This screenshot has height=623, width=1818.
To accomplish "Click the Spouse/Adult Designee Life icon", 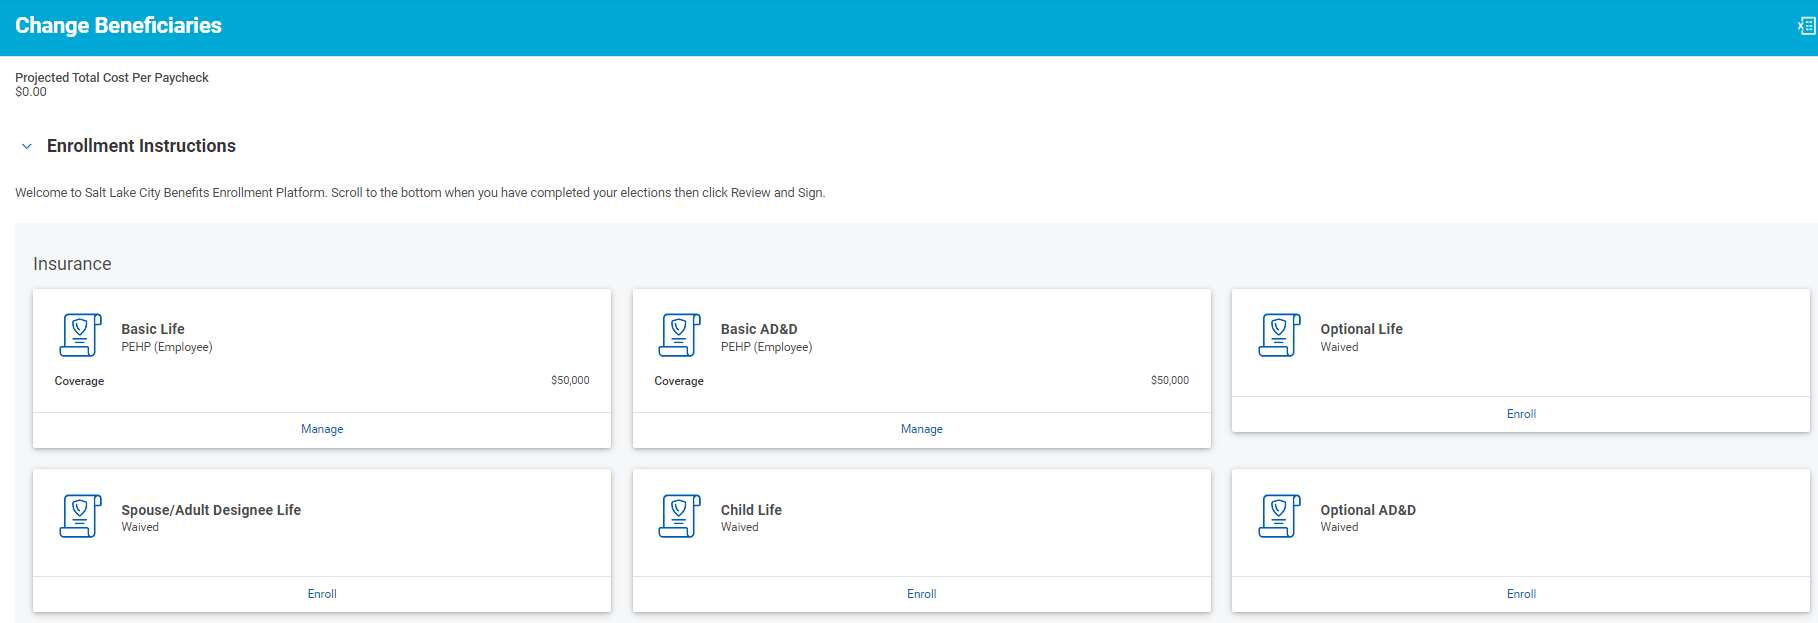I will (80, 516).
